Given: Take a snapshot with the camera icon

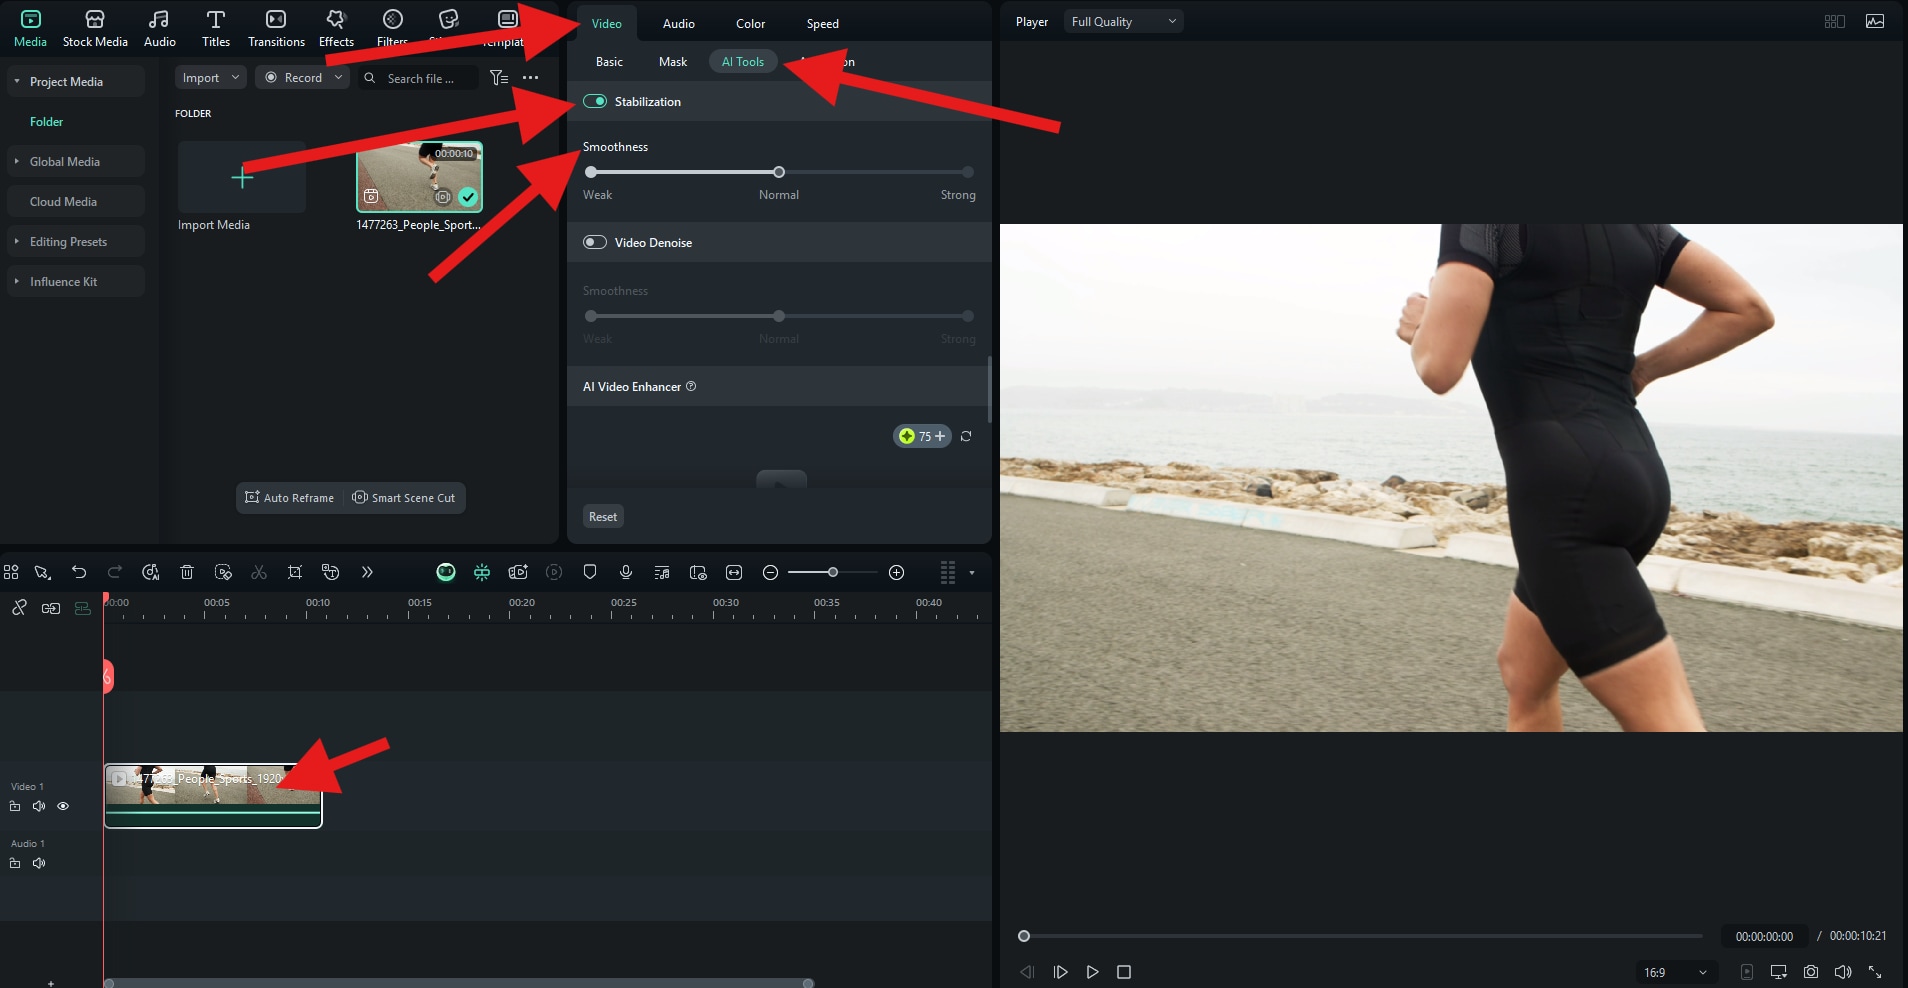Looking at the screenshot, I should coord(1811,972).
